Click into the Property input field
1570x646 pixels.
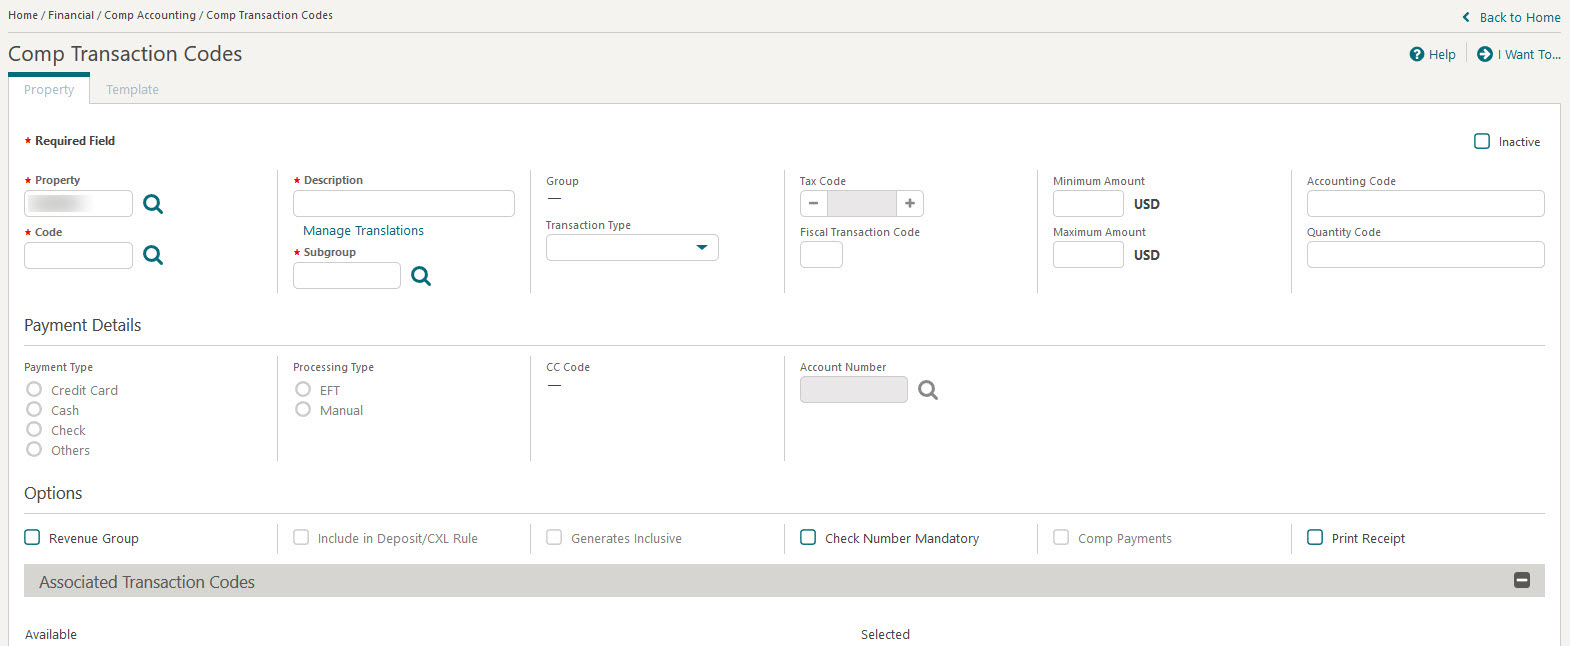[x=78, y=204]
